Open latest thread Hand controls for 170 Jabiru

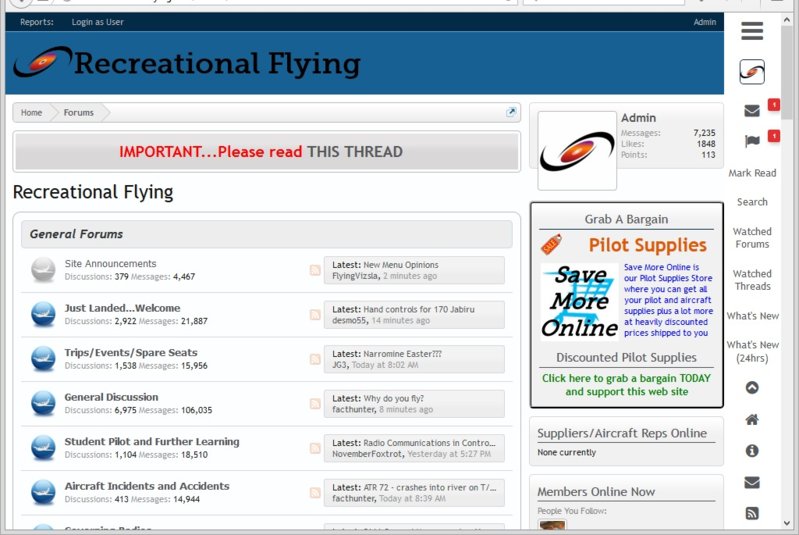[419, 309]
